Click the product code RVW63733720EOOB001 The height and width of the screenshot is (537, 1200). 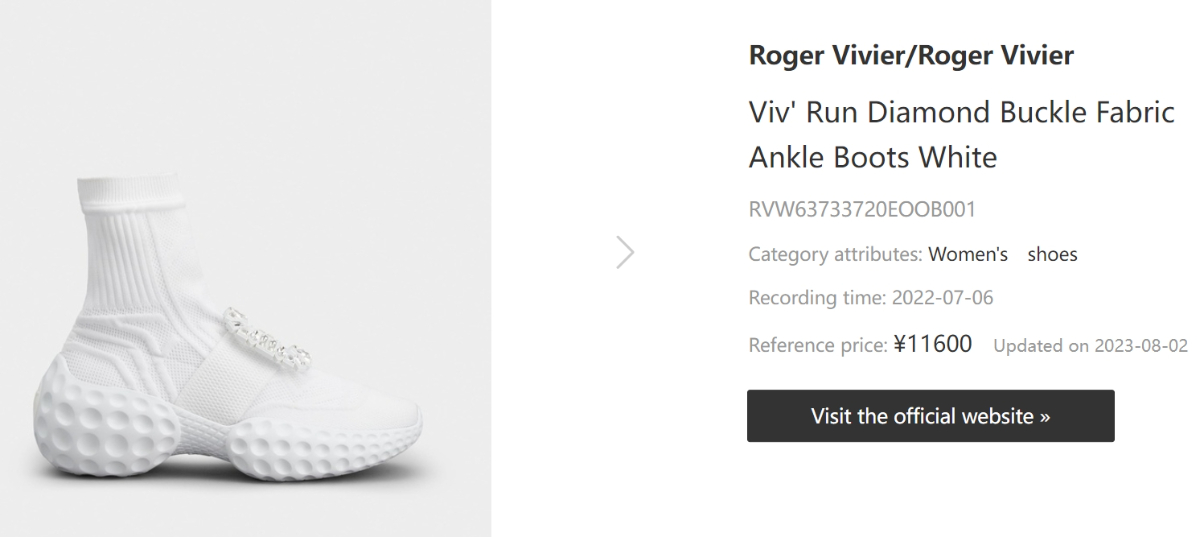point(862,210)
